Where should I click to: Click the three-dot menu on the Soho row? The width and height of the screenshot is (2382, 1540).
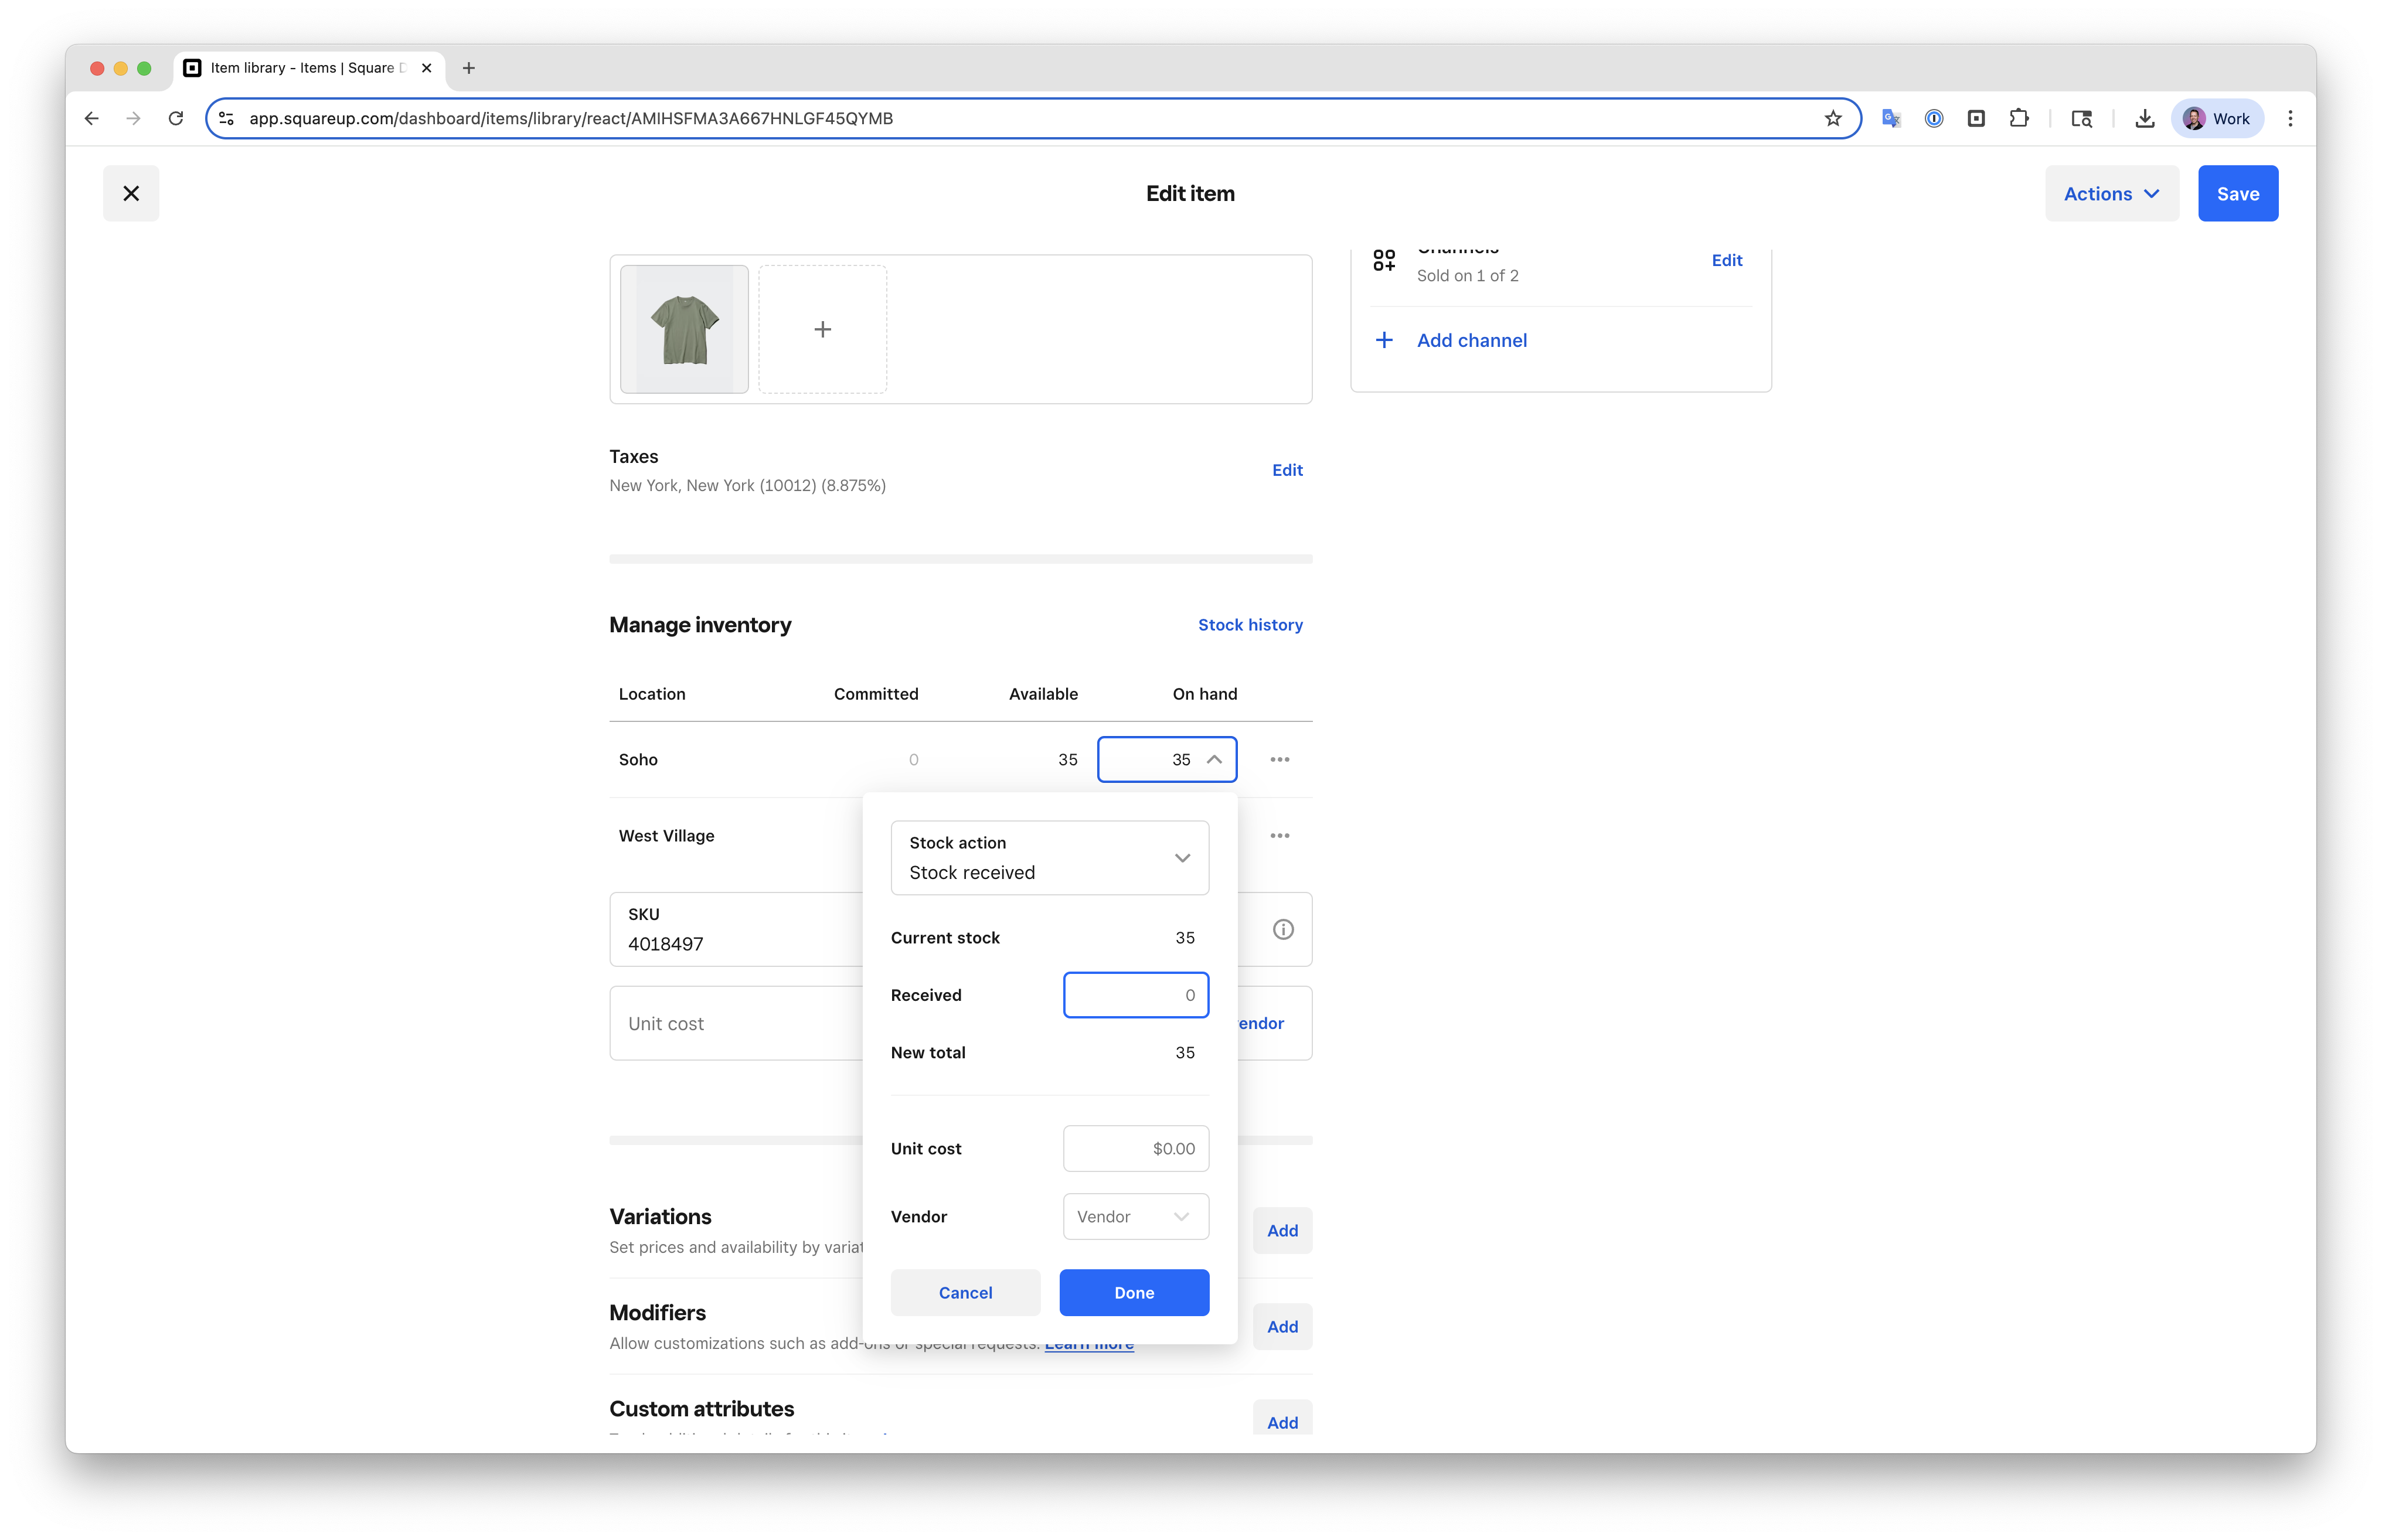pos(1280,759)
